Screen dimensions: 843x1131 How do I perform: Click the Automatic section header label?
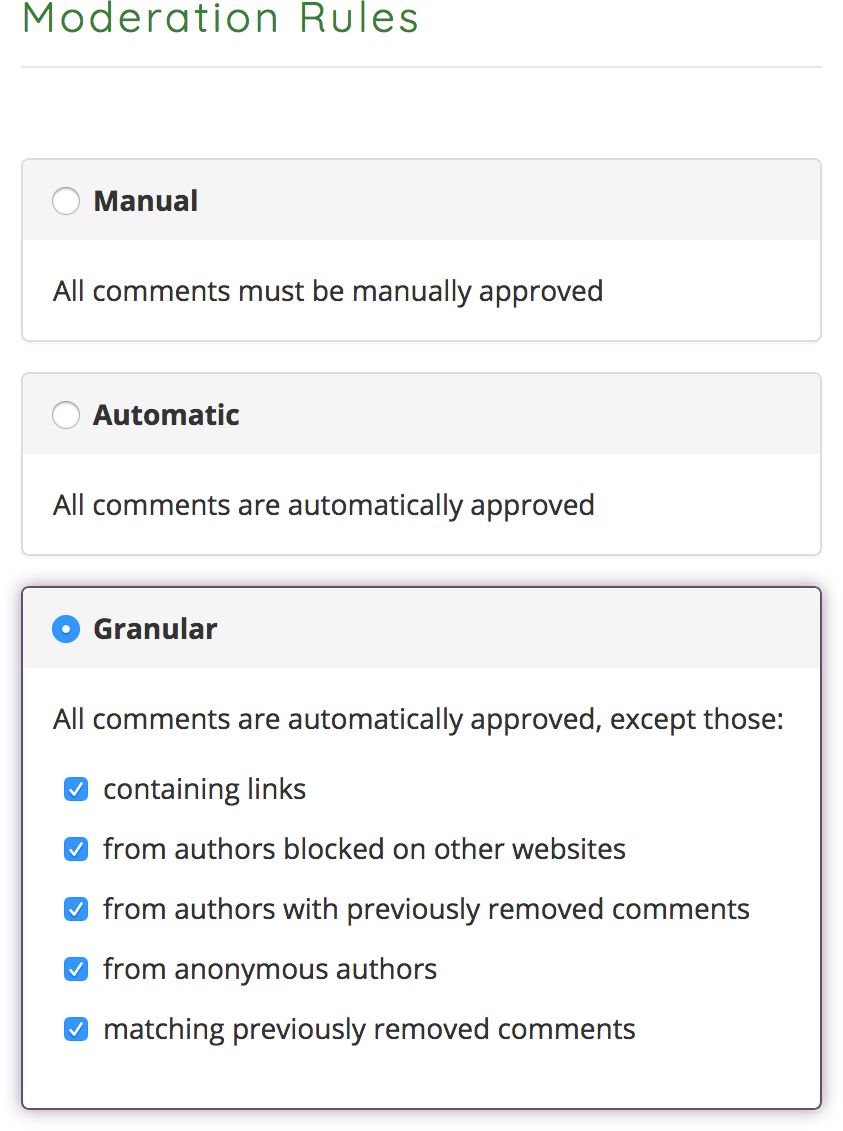click(x=166, y=414)
